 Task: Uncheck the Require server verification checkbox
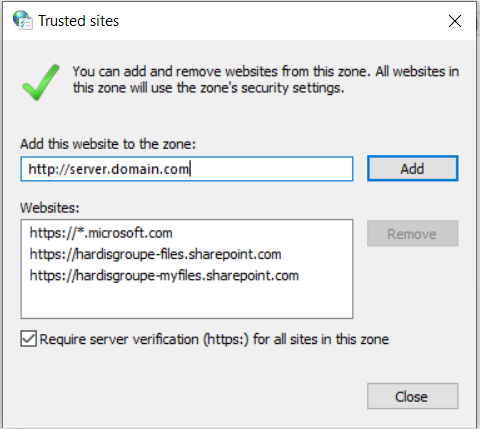tap(28, 339)
